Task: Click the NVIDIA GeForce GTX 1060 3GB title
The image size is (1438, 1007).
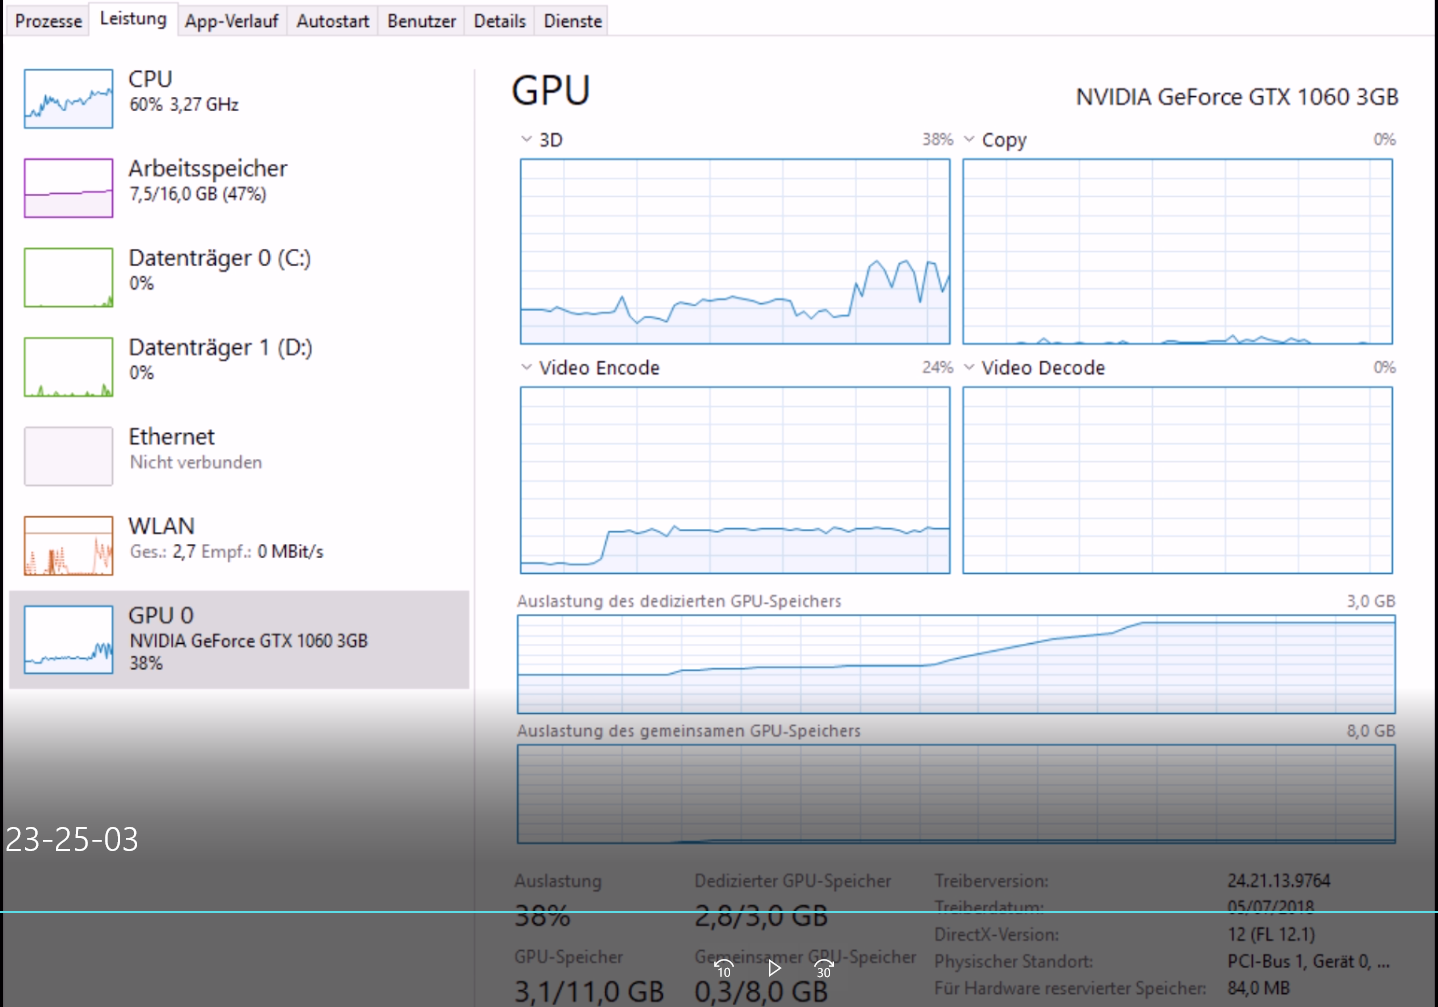Action: pos(1237,97)
